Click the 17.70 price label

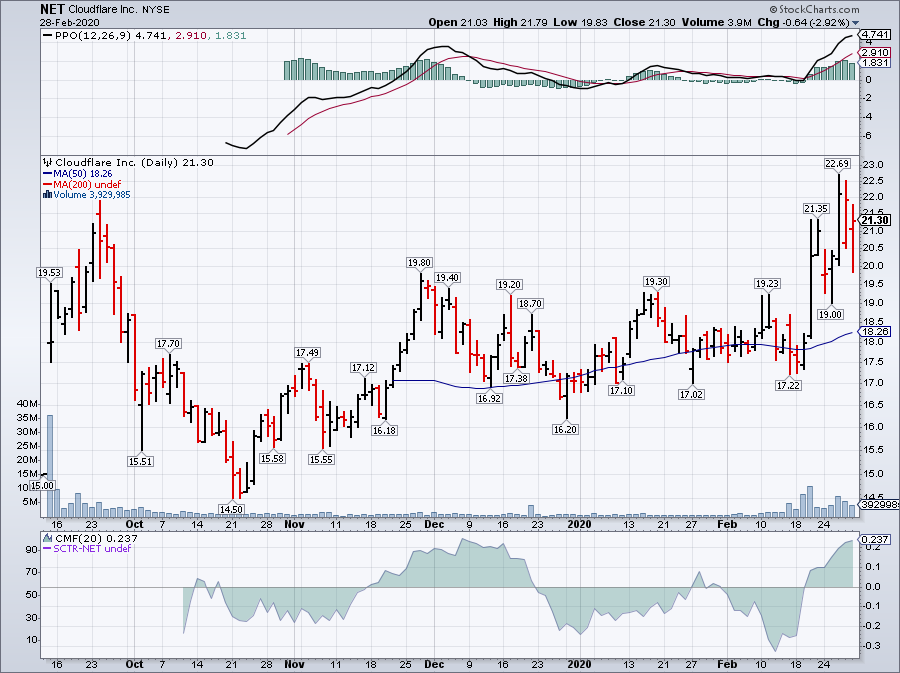(168, 344)
